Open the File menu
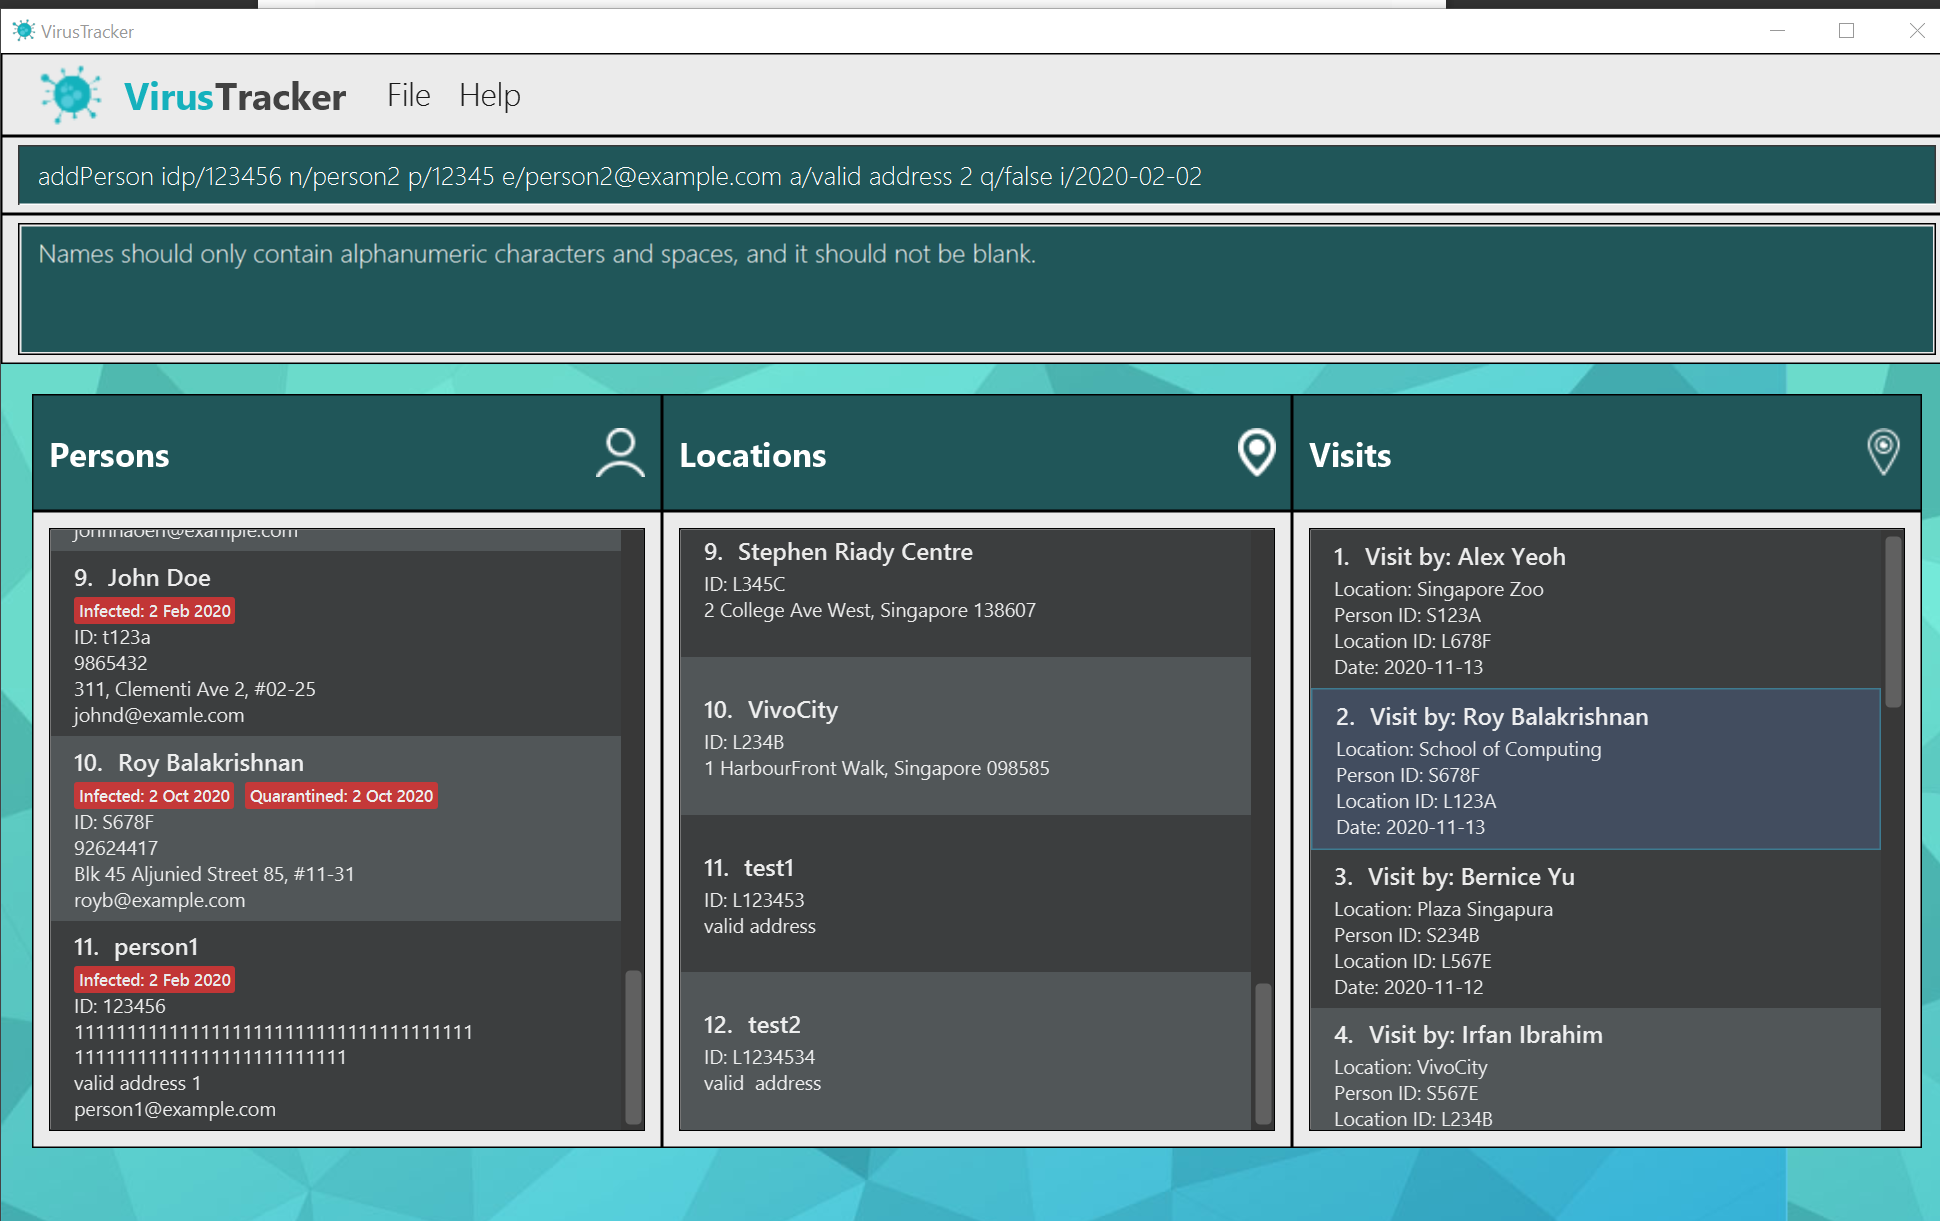Image resolution: width=1940 pixels, height=1221 pixels. [x=408, y=96]
